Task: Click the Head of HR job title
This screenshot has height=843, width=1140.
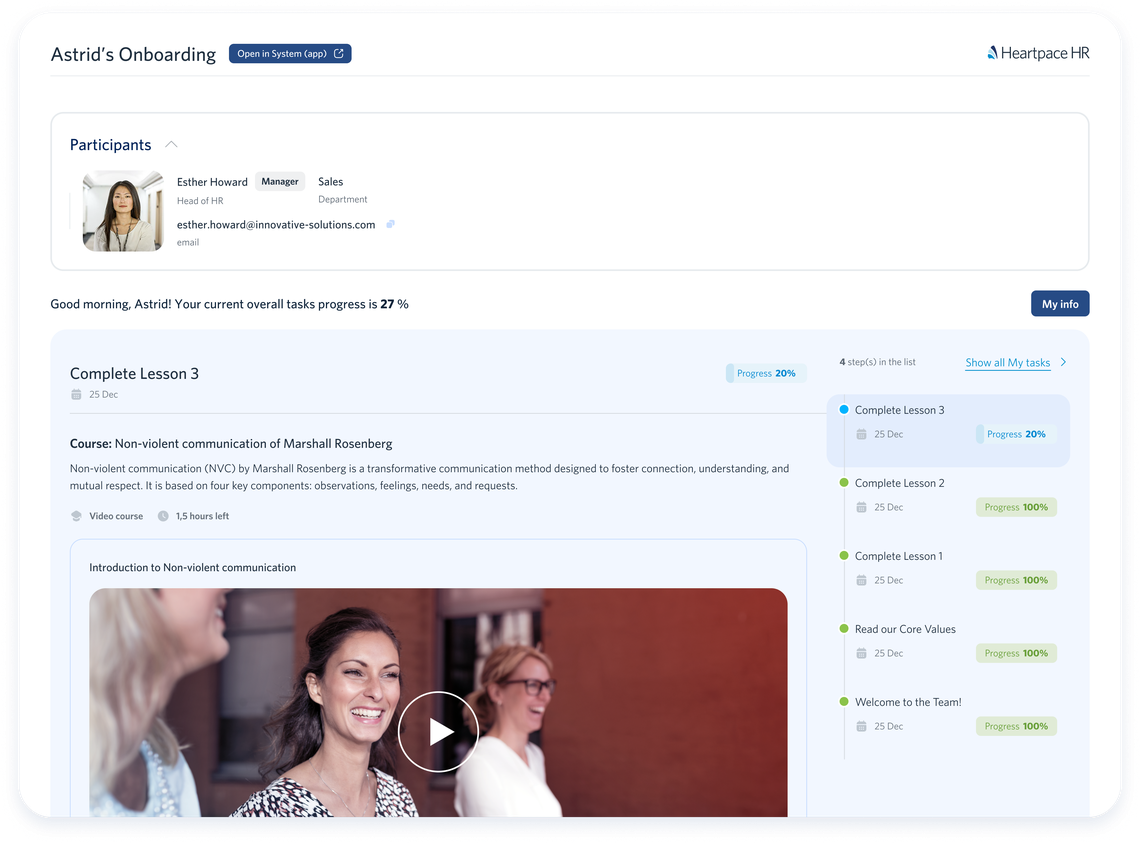Action: 200,201
